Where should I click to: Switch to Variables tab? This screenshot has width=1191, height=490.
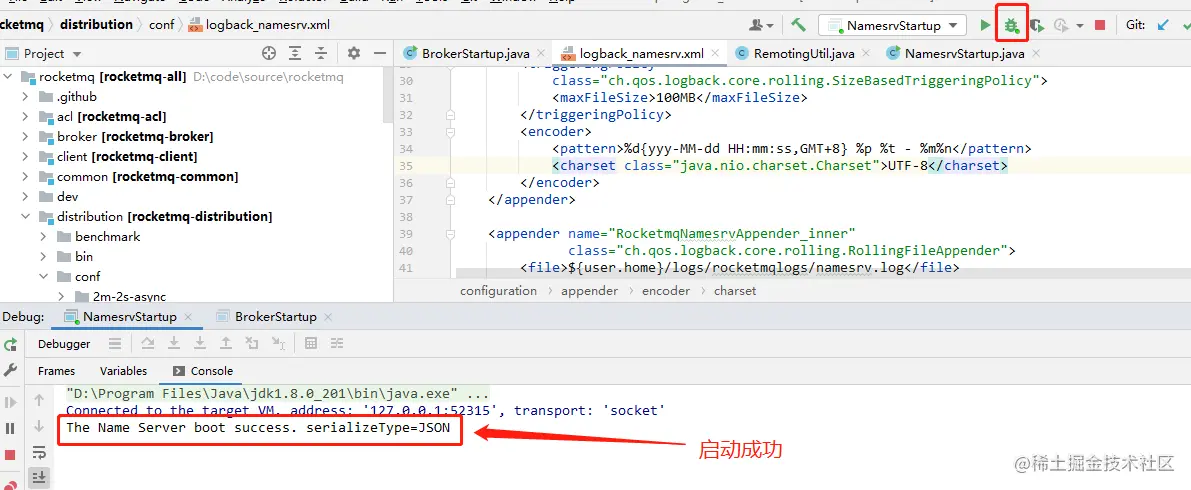click(x=123, y=371)
